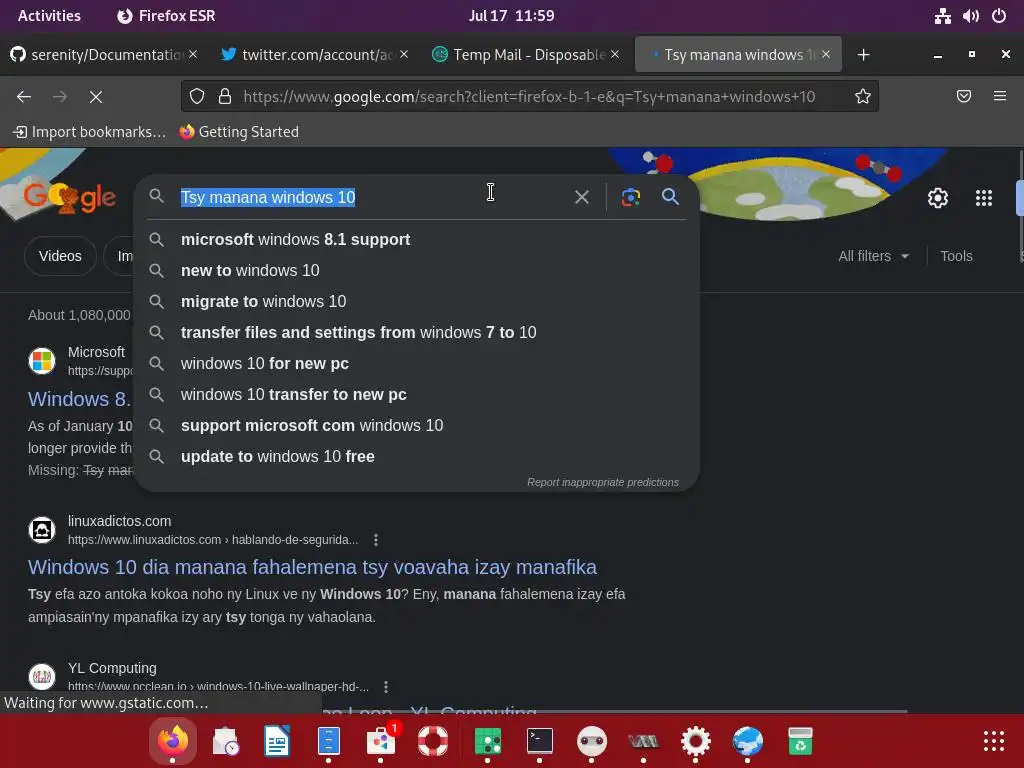Expand the All filters dropdown
Image resolution: width=1024 pixels, height=768 pixels.
873,256
